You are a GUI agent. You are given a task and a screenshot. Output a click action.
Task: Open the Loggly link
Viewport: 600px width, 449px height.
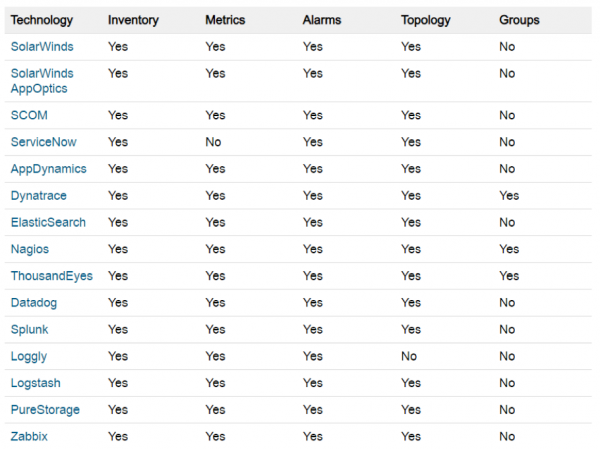coord(29,356)
